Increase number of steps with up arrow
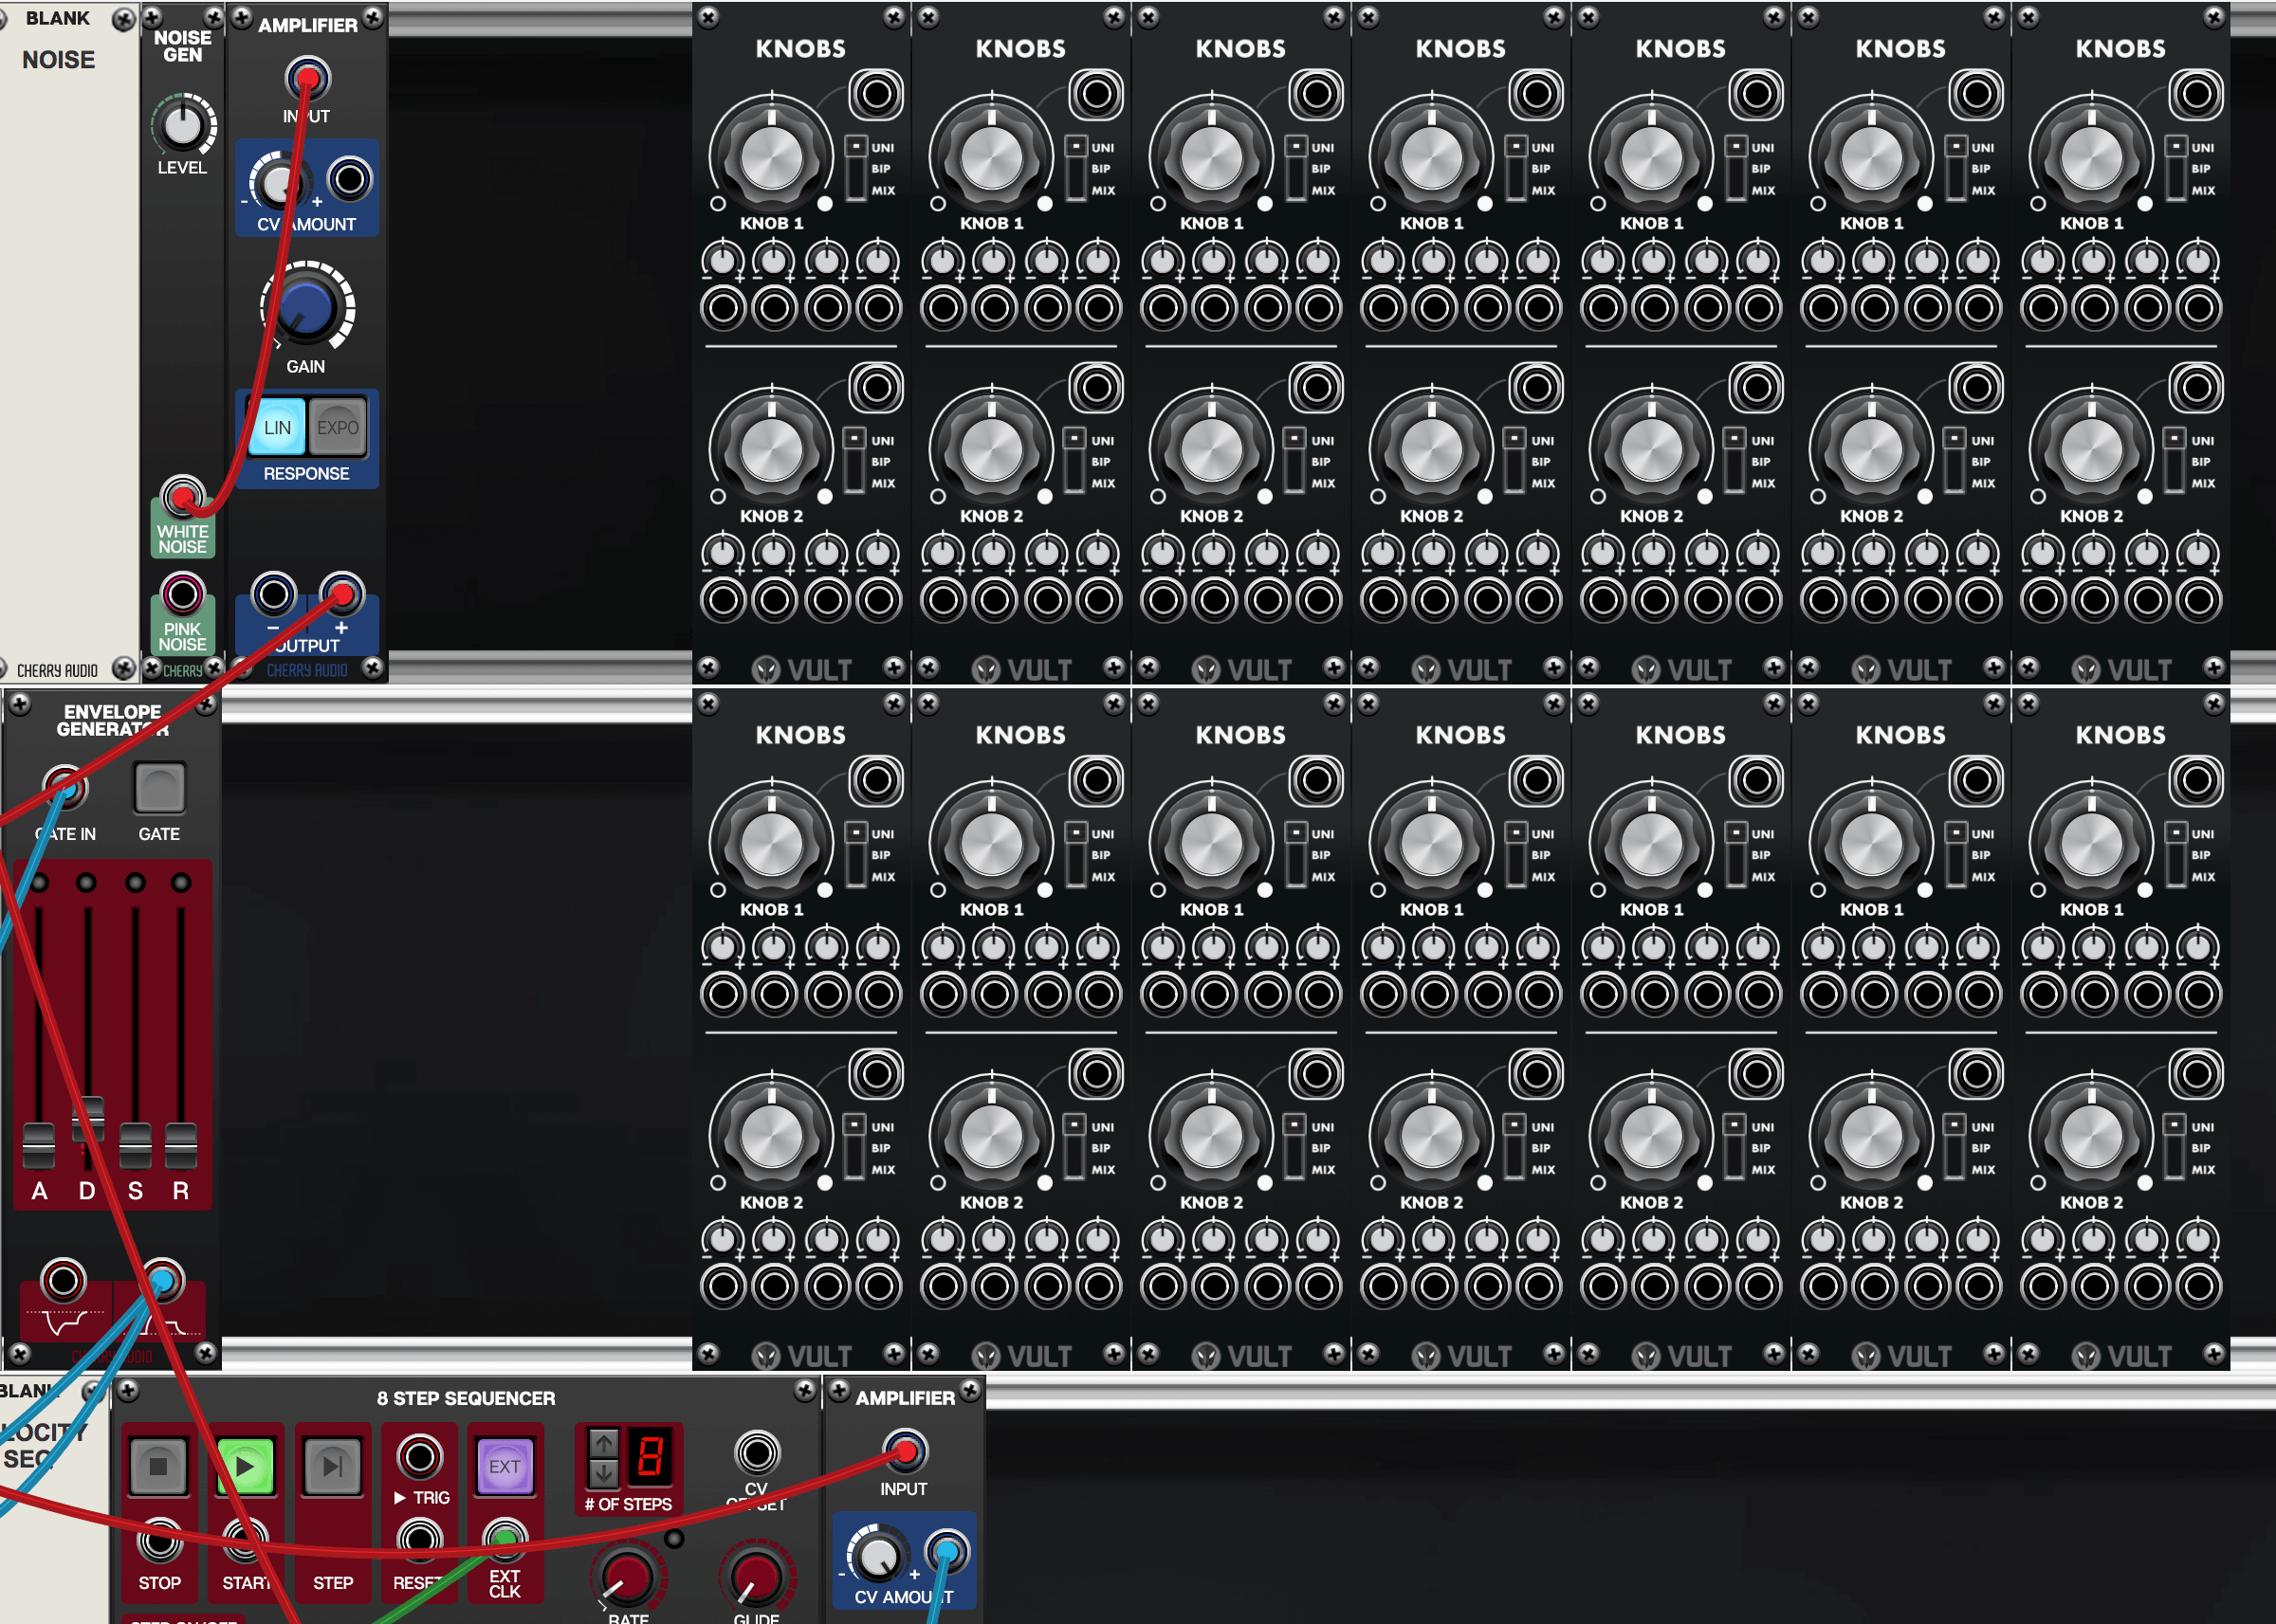Screen dimensions: 2276x1624 (603, 1443)
